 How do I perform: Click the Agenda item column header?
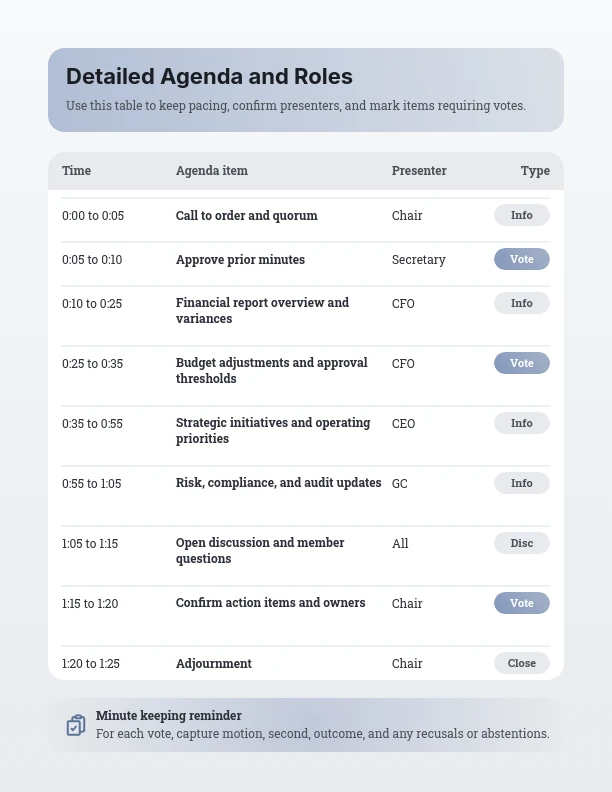[212, 171]
